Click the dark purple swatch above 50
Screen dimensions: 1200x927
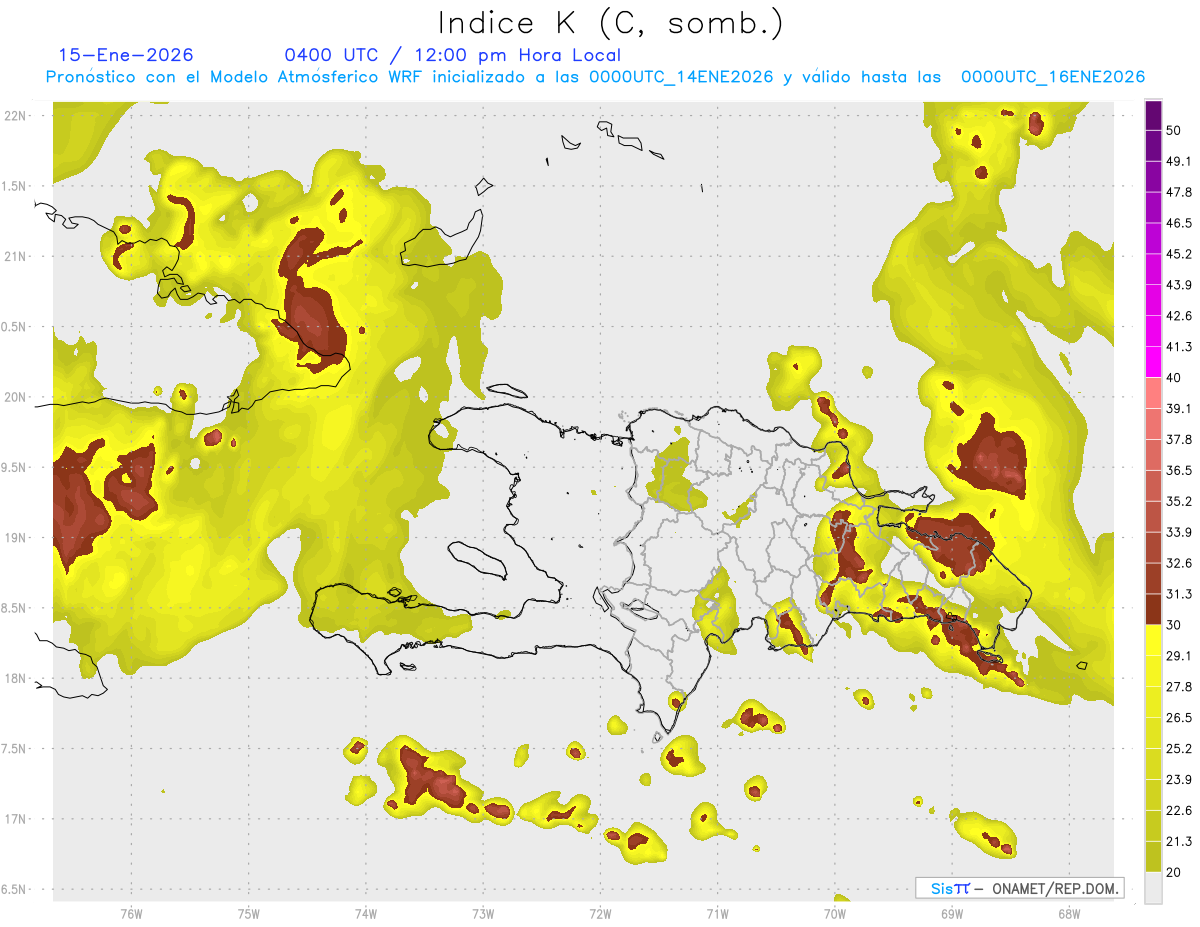(1153, 116)
